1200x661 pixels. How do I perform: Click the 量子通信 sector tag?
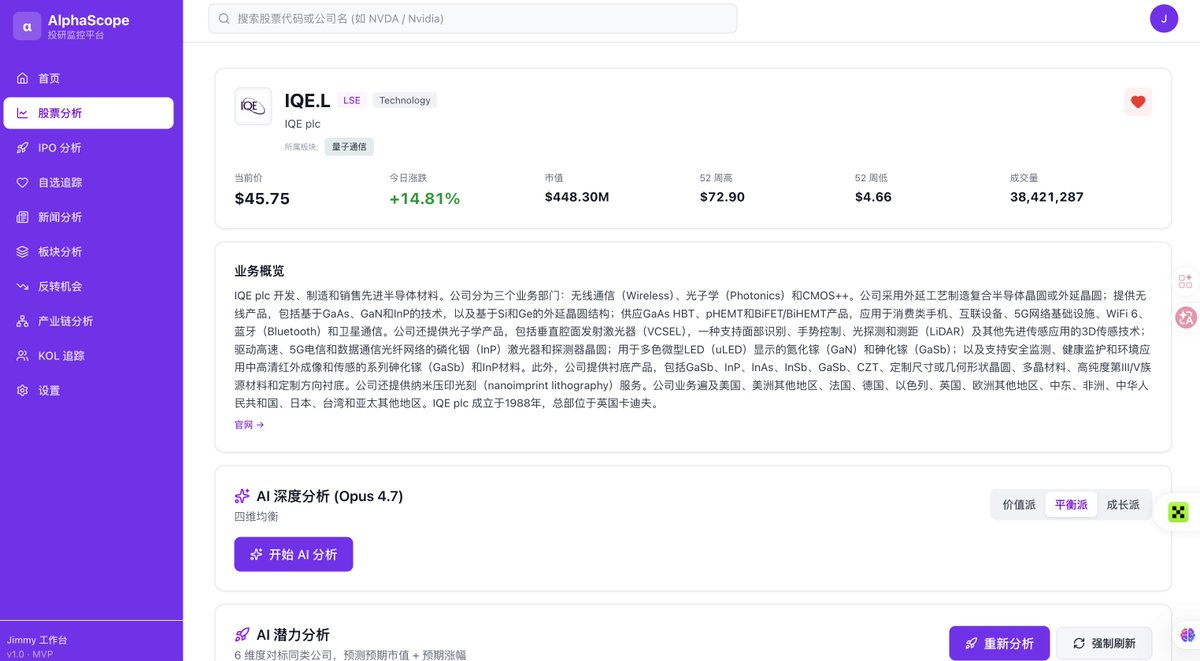pyautogui.click(x=349, y=147)
